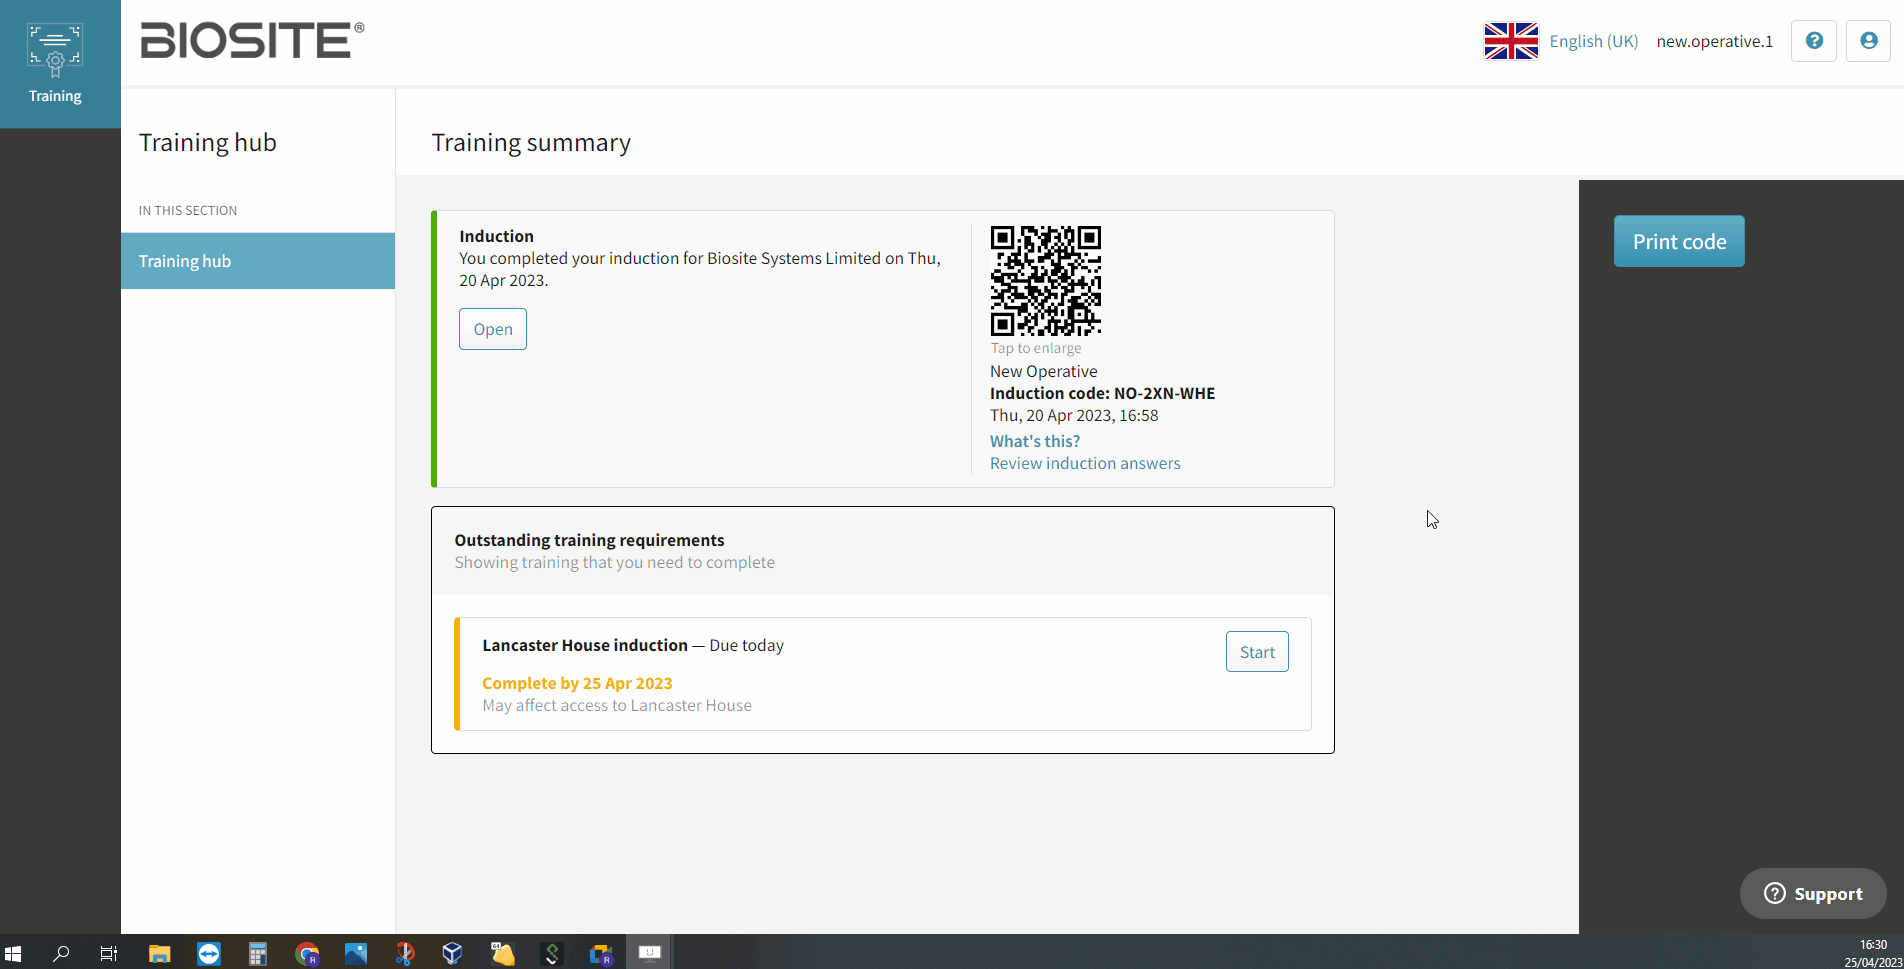This screenshot has width=1904, height=969.
Task: Start the Lancaster House induction
Action: coord(1257,652)
